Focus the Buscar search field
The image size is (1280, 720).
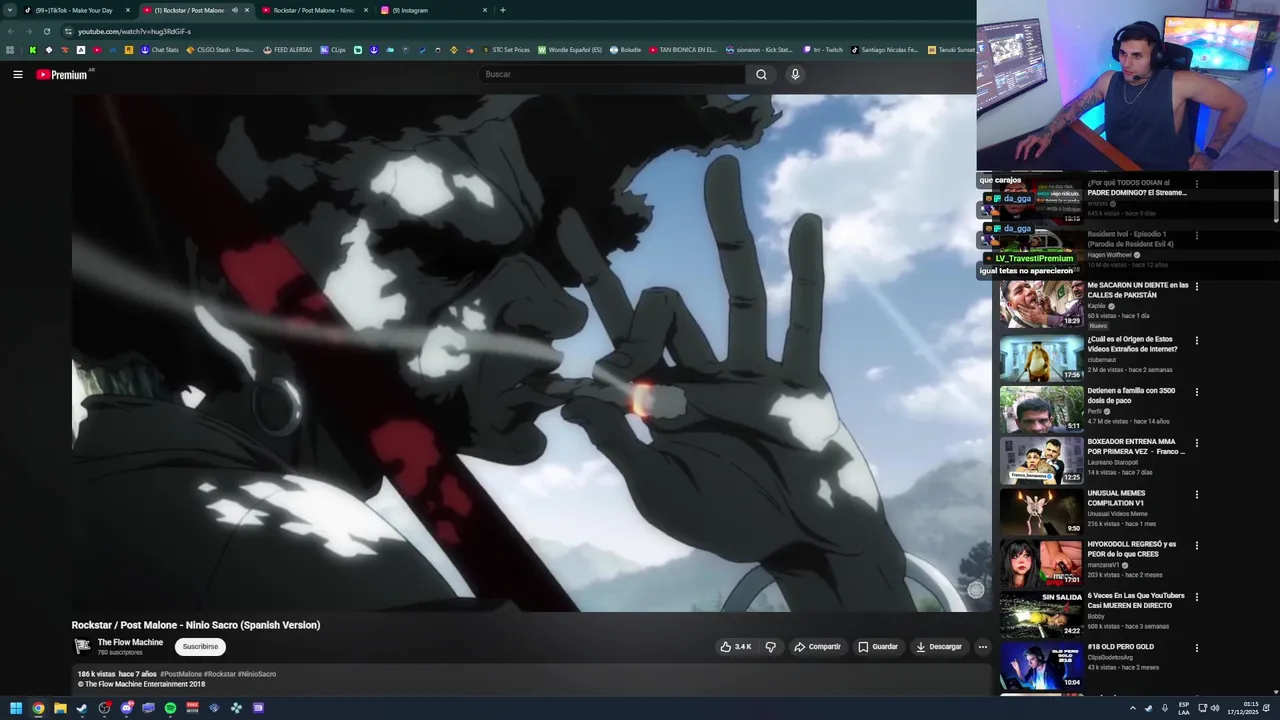click(x=612, y=74)
